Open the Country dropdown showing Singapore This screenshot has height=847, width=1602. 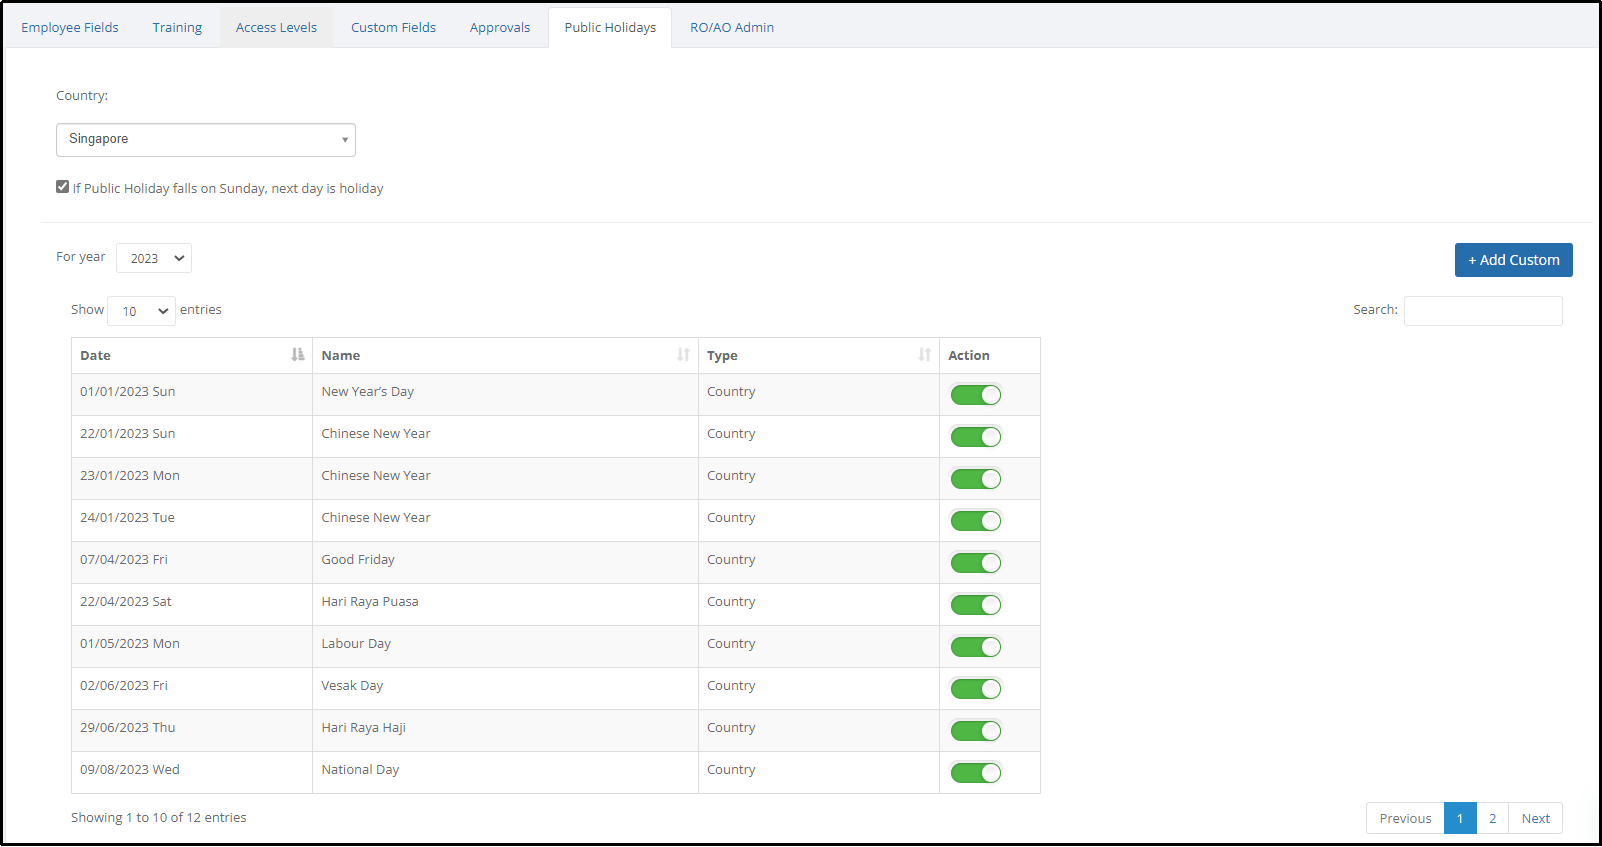coord(206,140)
